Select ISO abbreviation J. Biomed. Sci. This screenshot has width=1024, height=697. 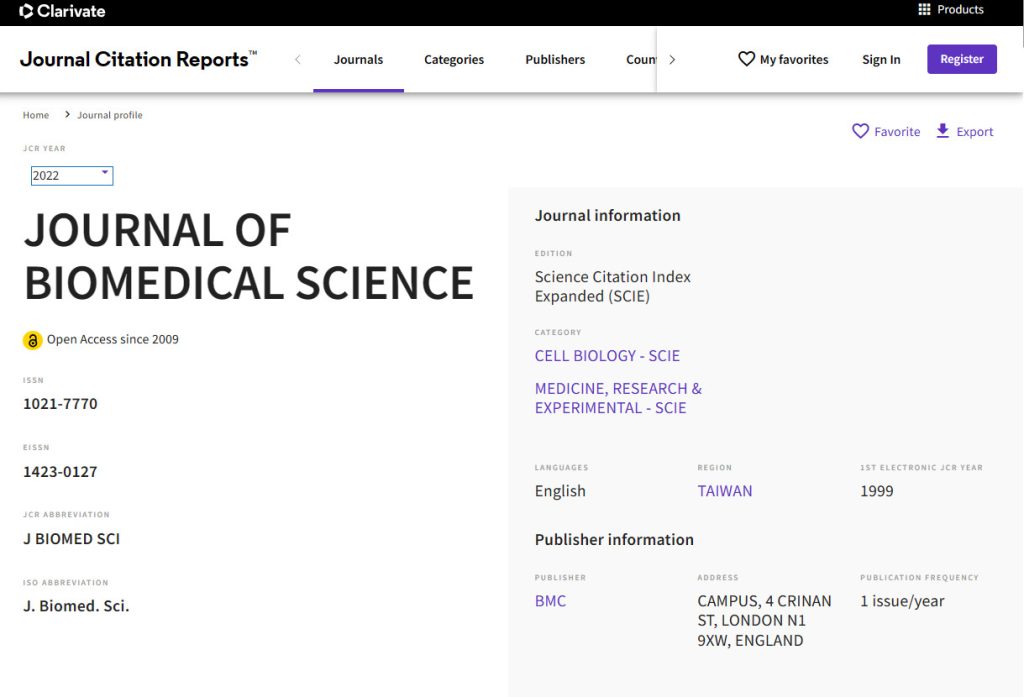click(76, 606)
